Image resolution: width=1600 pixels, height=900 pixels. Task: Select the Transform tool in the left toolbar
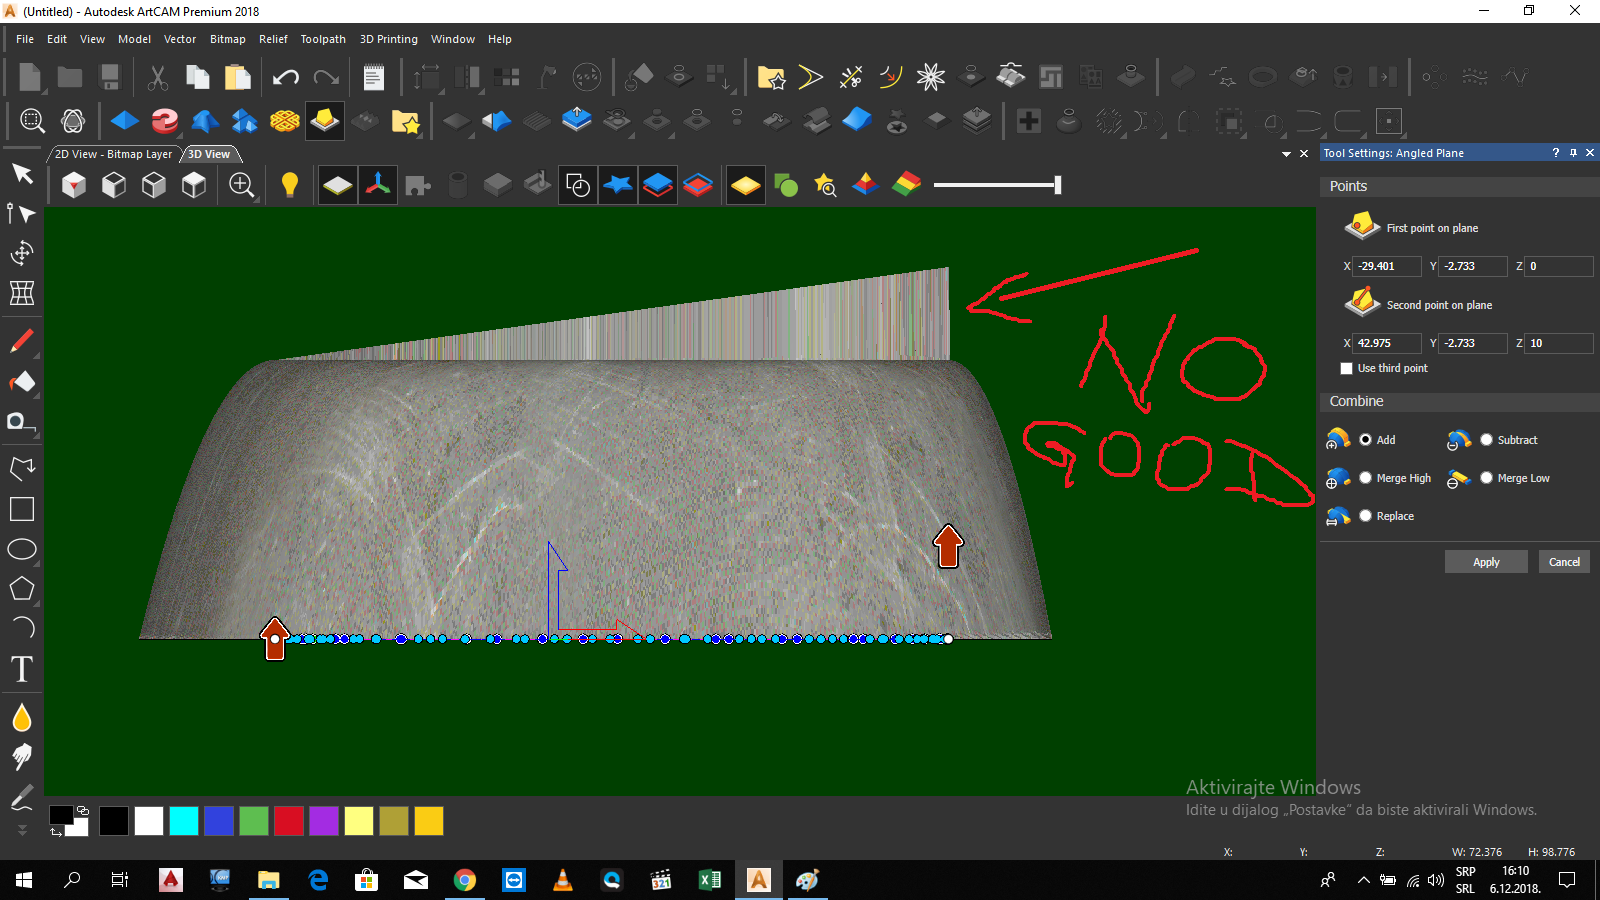pyautogui.click(x=22, y=253)
